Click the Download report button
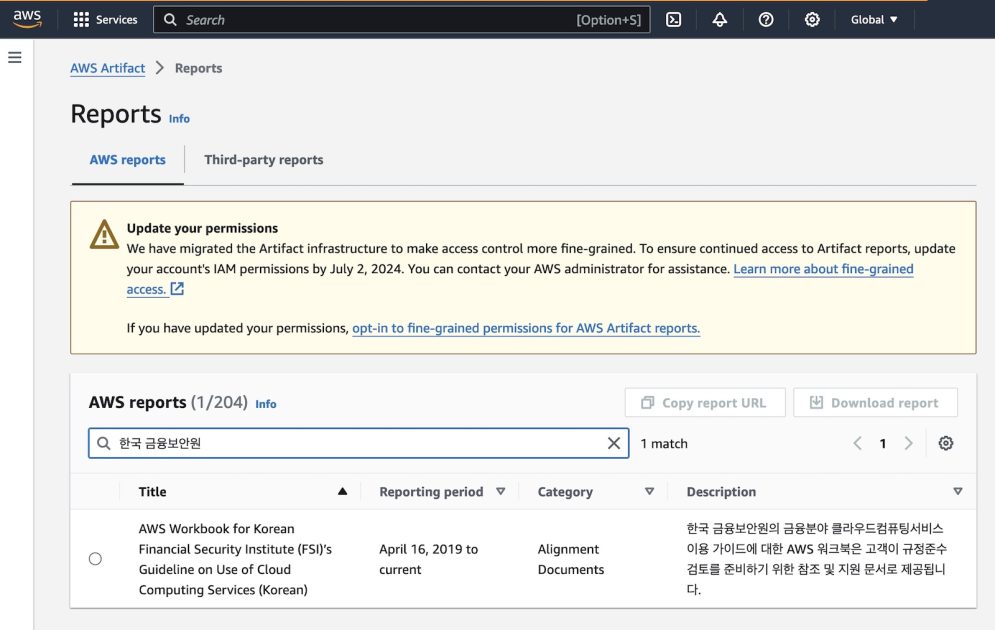 (x=875, y=402)
